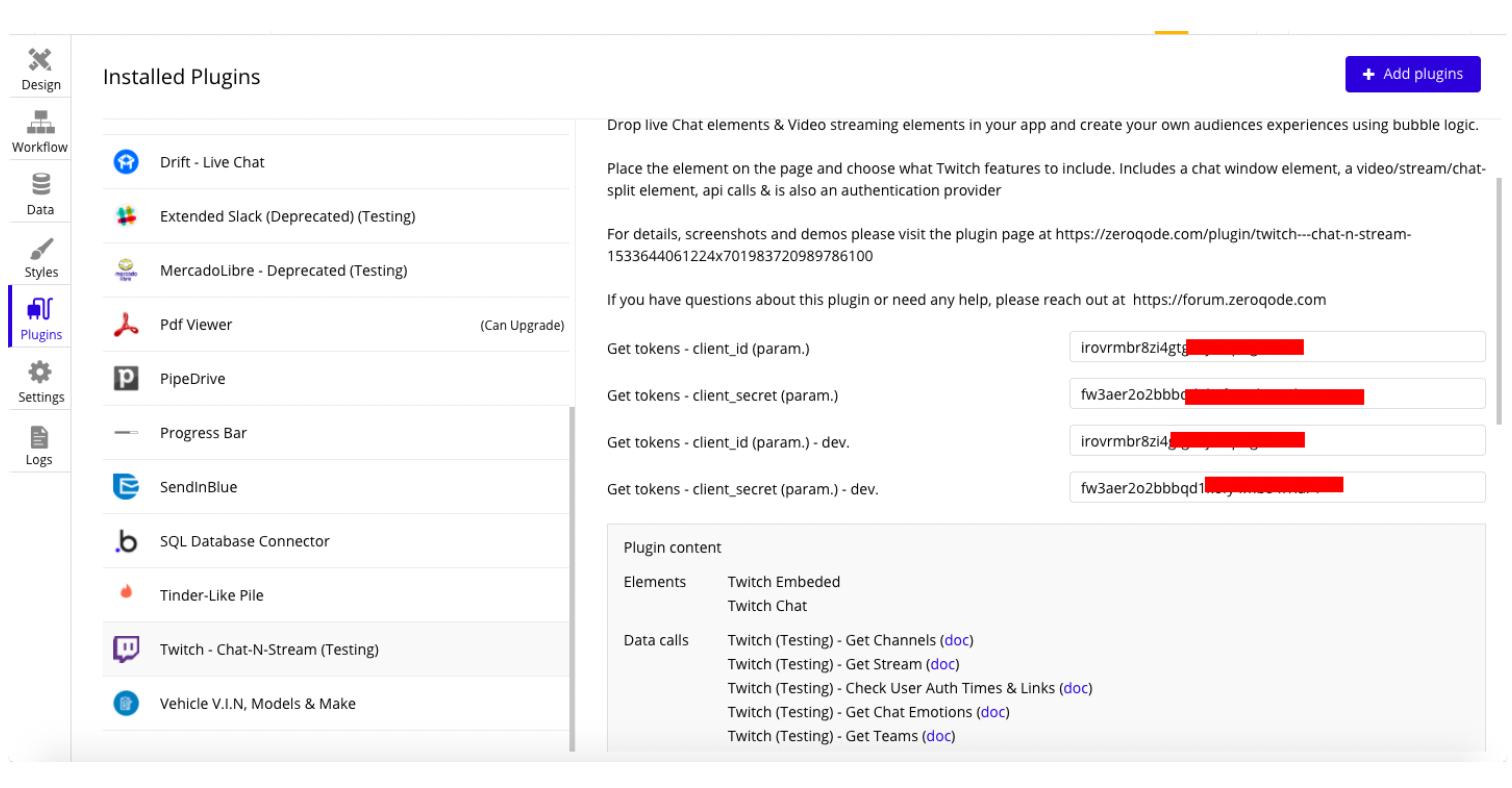
Task: Click the Twitch plugin icon
Action: coord(126,649)
